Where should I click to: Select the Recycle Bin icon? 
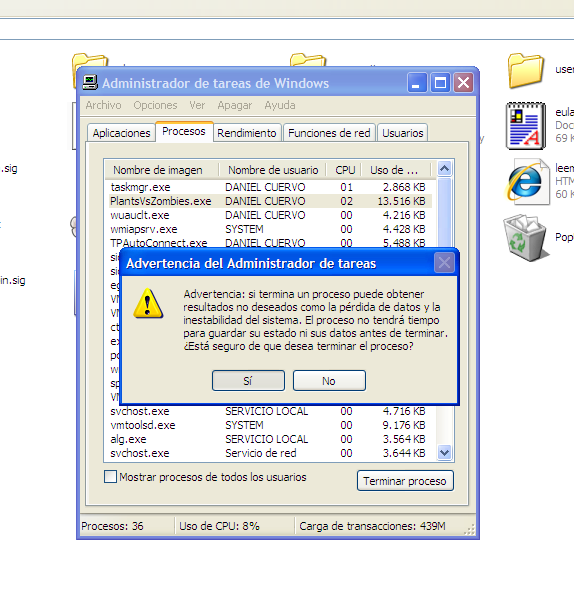point(526,238)
